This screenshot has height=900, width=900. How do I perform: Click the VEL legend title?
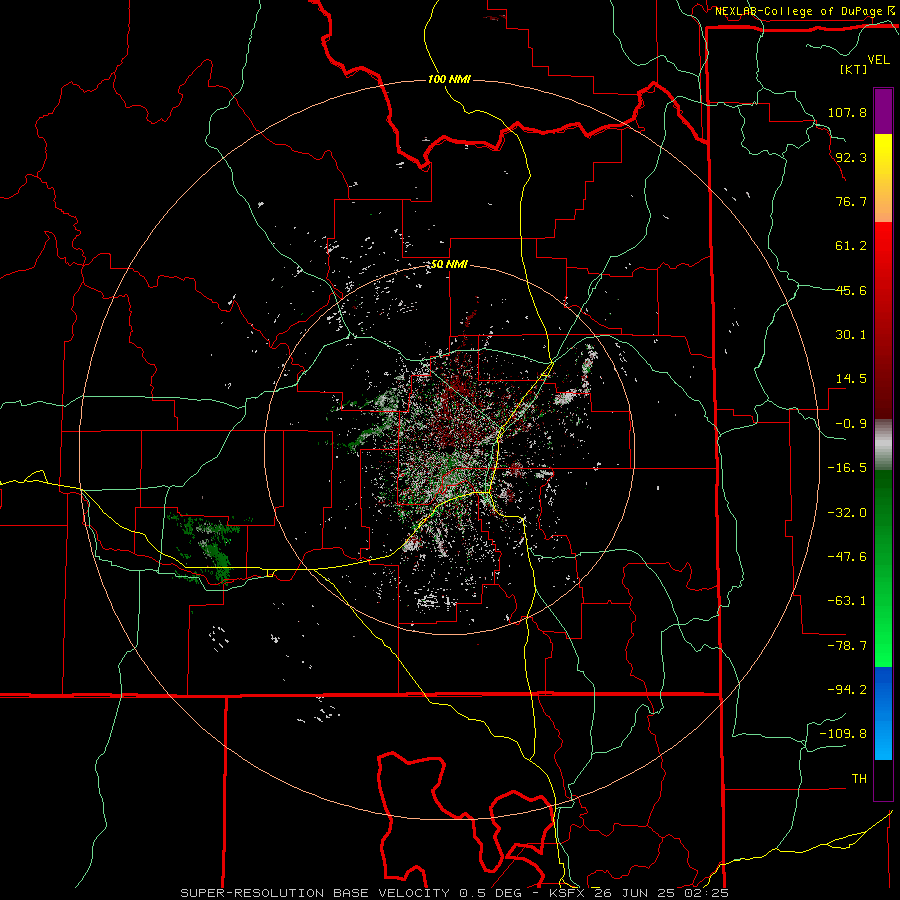pyautogui.click(x=878, y=60)
